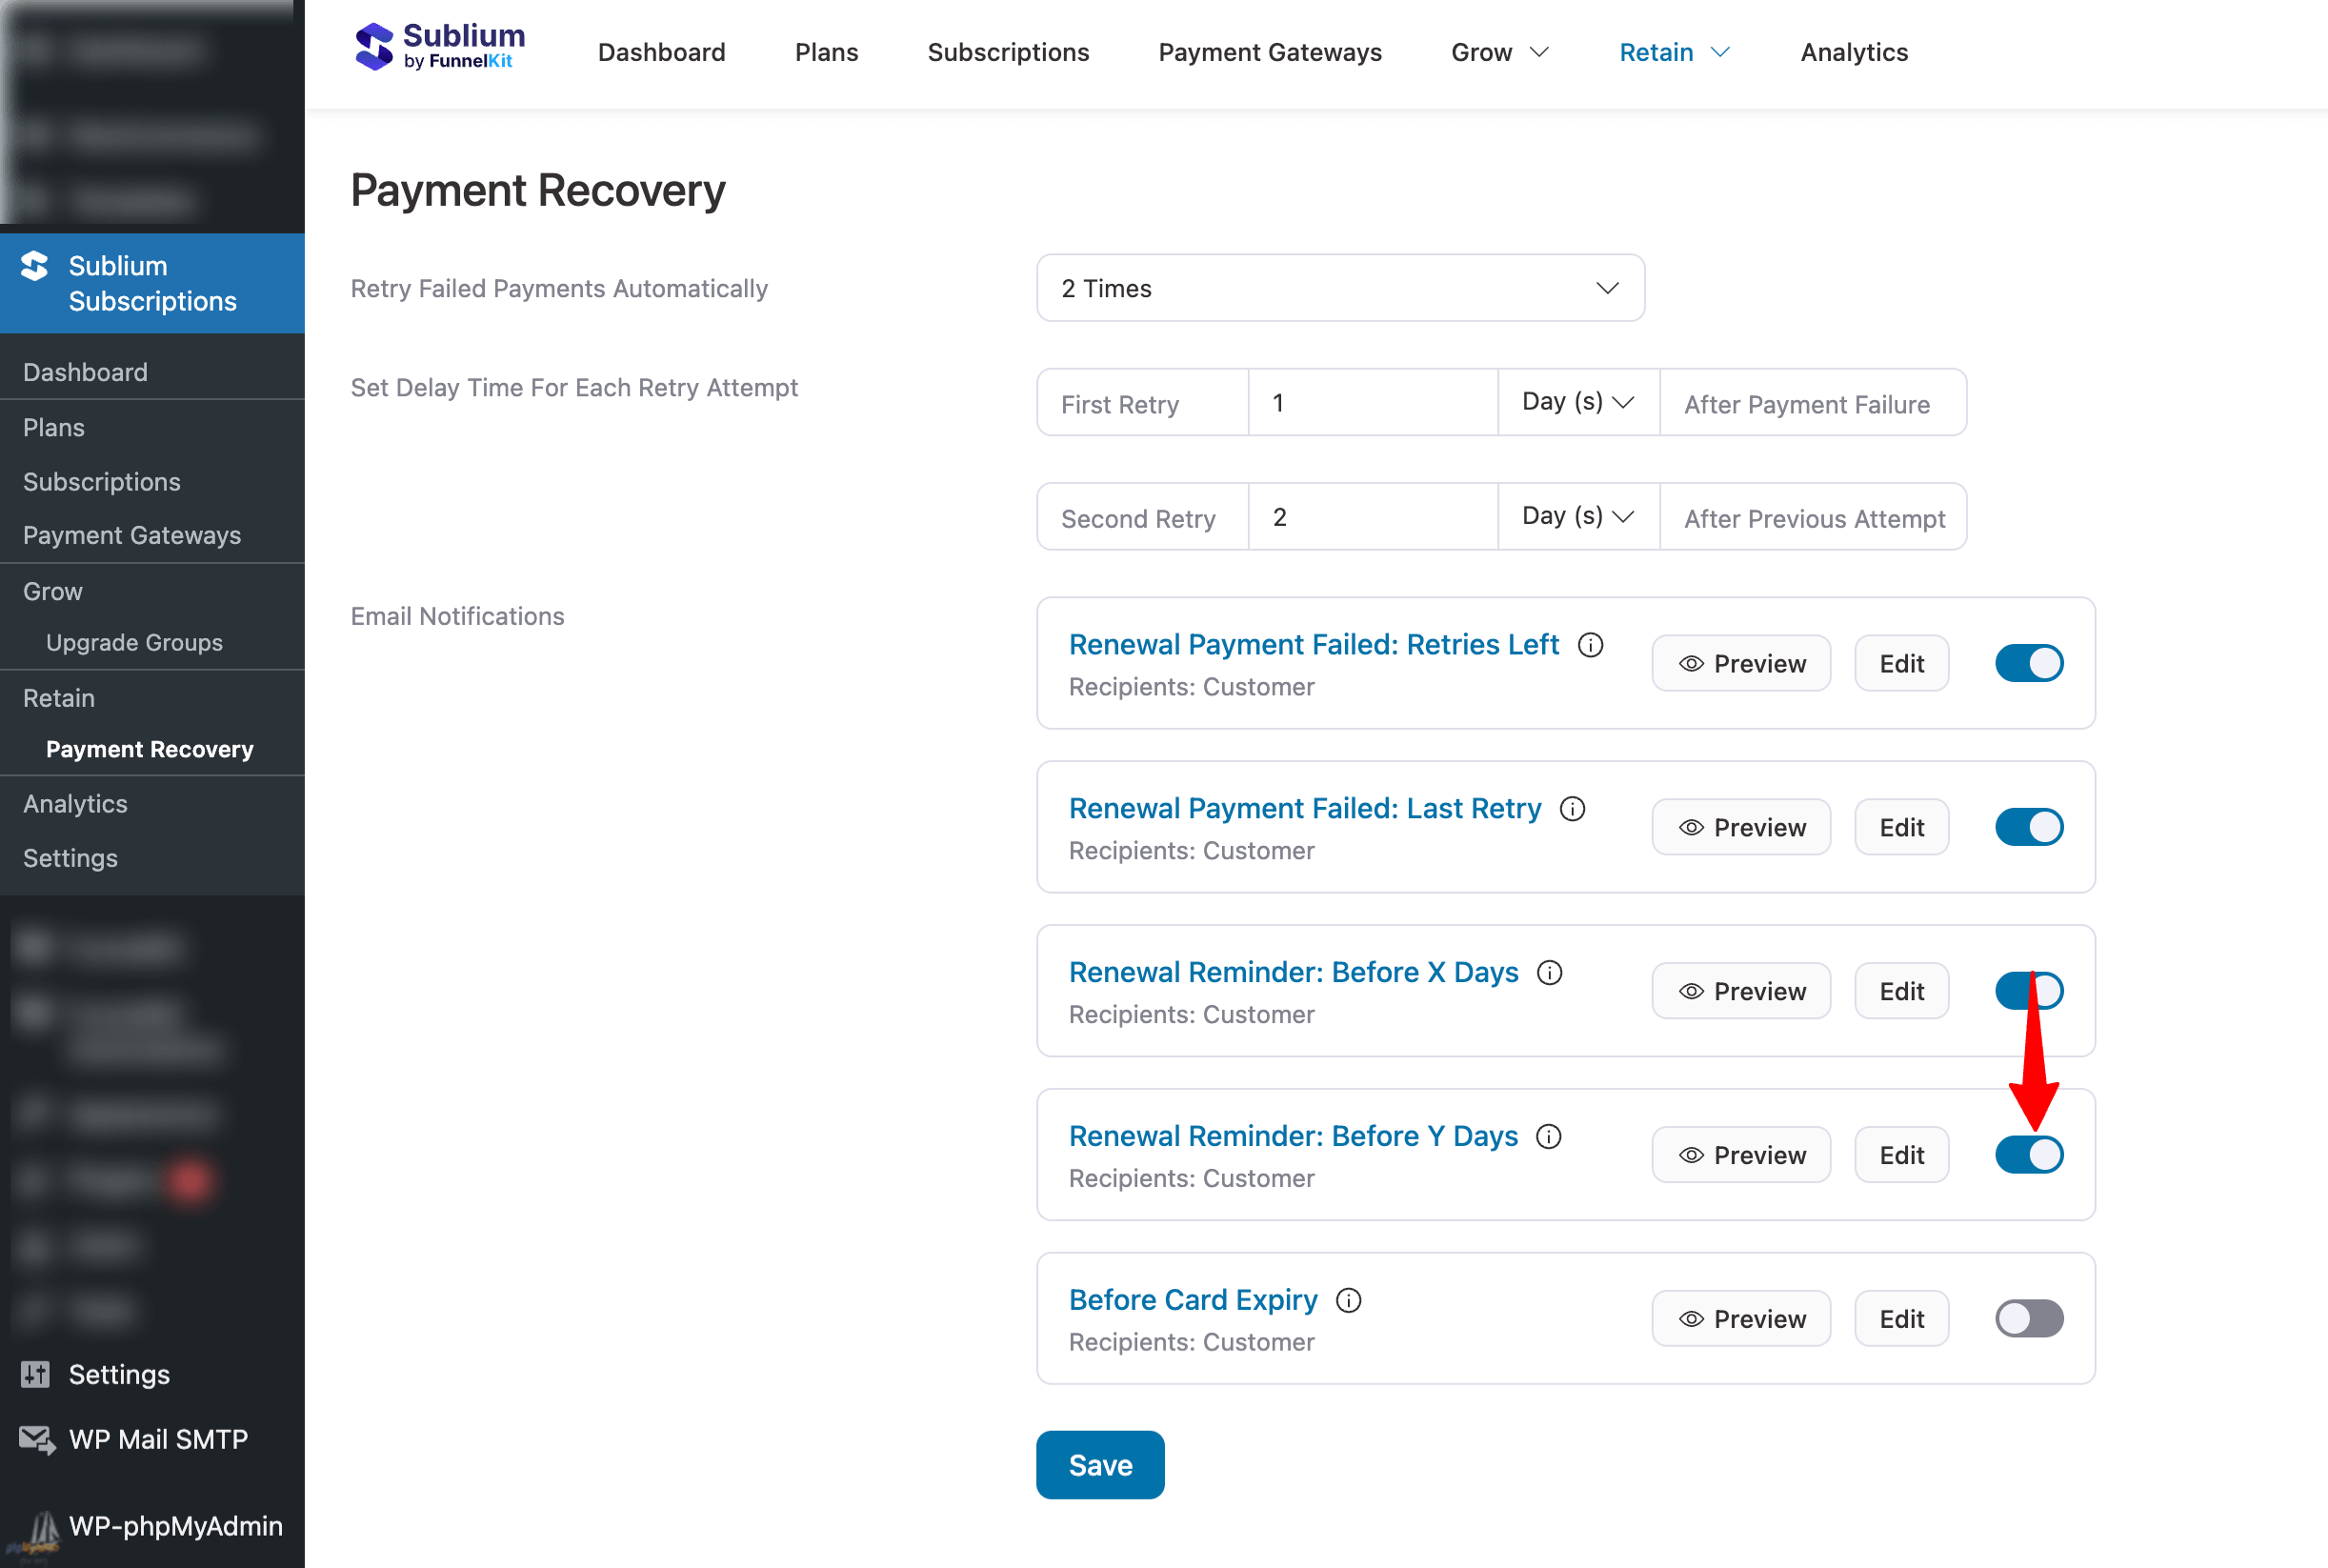Click info icon beside Before X Days
Viewport: 2328px width, 1568px height.
click(x=1549, y=973)
